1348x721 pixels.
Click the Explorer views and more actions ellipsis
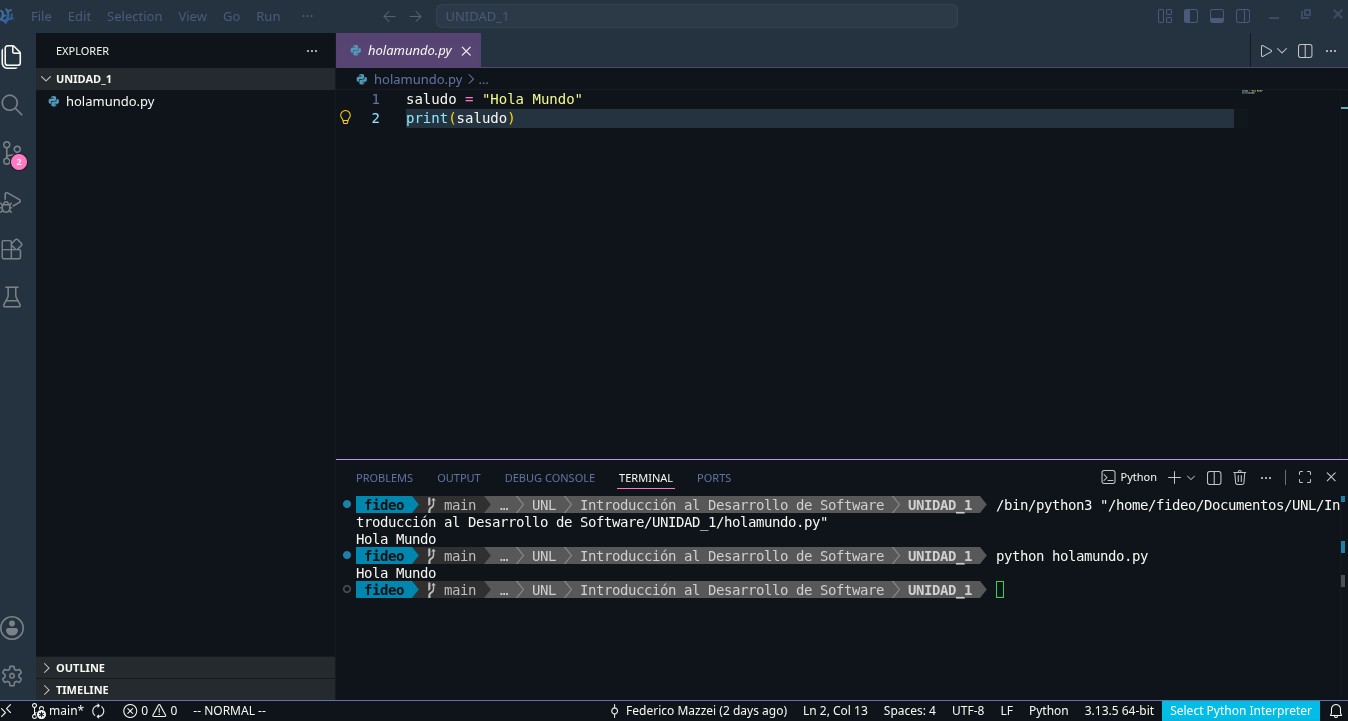[x=313, y=51]
